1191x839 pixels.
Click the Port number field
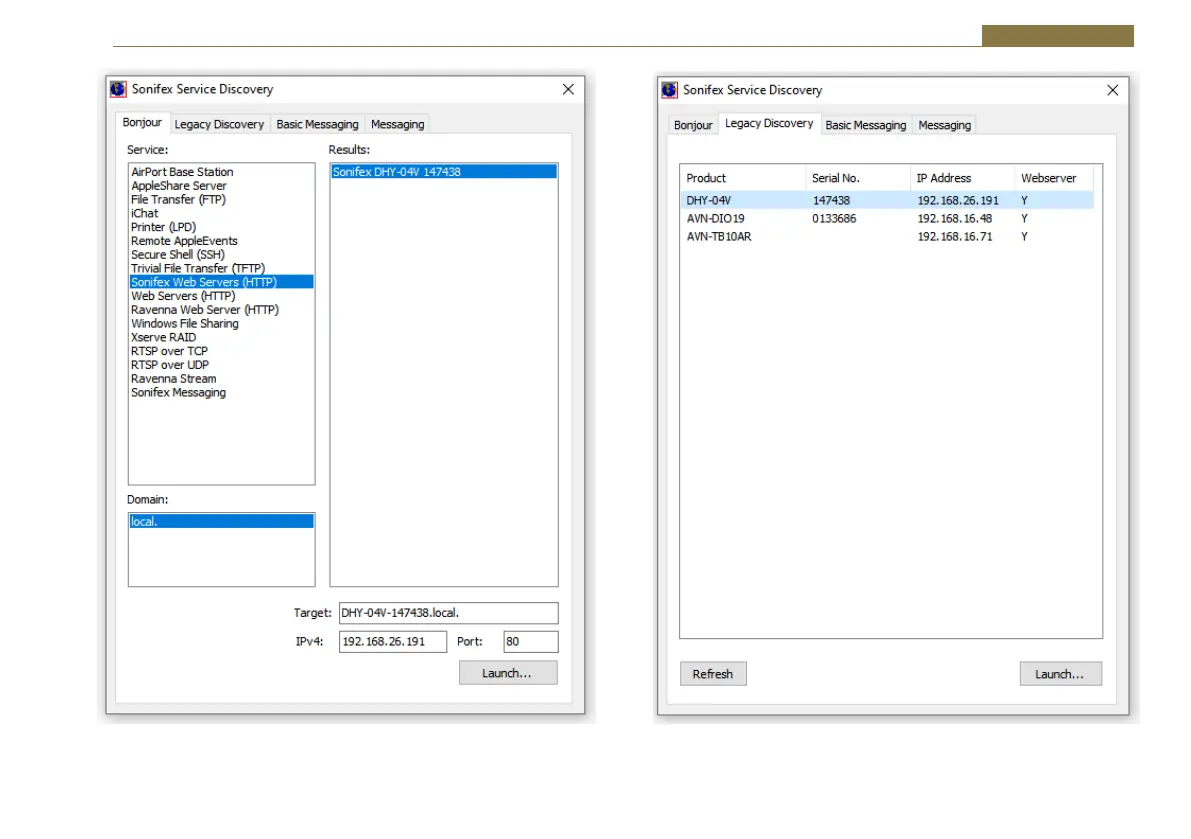[530, 642]
